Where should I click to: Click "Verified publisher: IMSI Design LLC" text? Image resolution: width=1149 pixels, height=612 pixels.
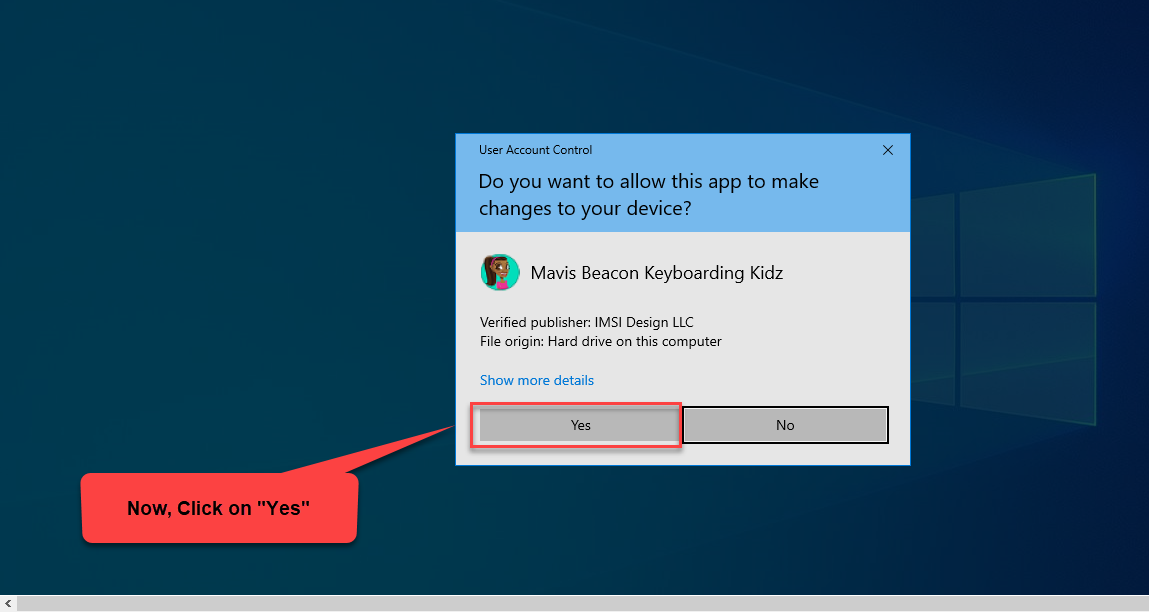[586, 322]
